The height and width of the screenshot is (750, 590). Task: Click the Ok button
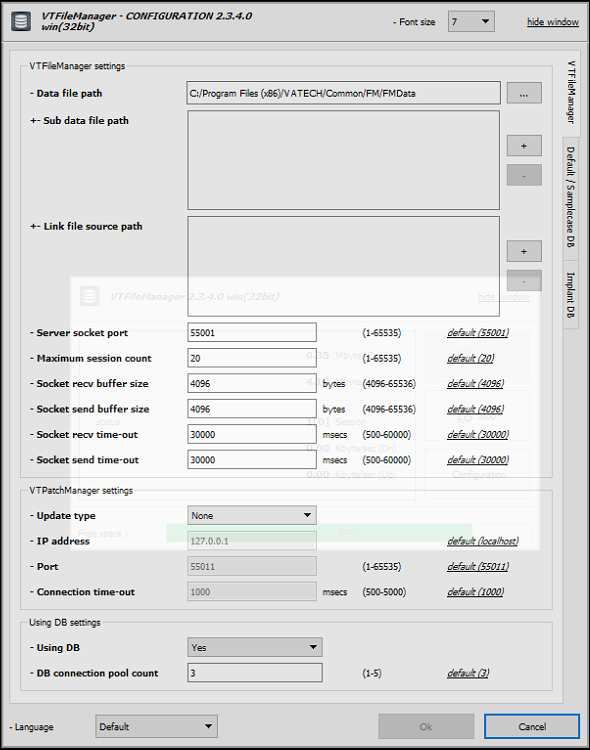click(x=426, y=727)
